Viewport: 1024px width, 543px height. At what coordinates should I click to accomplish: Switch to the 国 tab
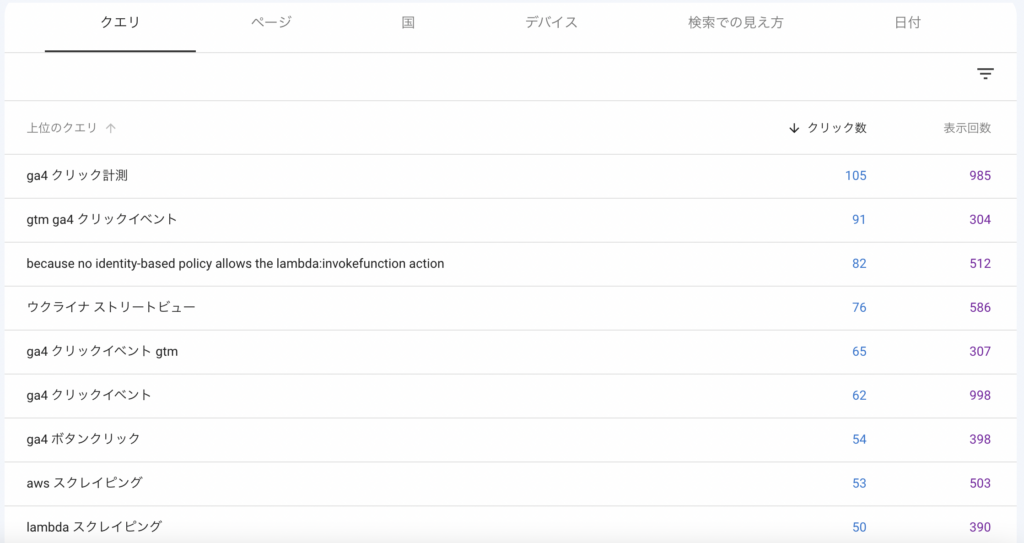tap(408, 22)
